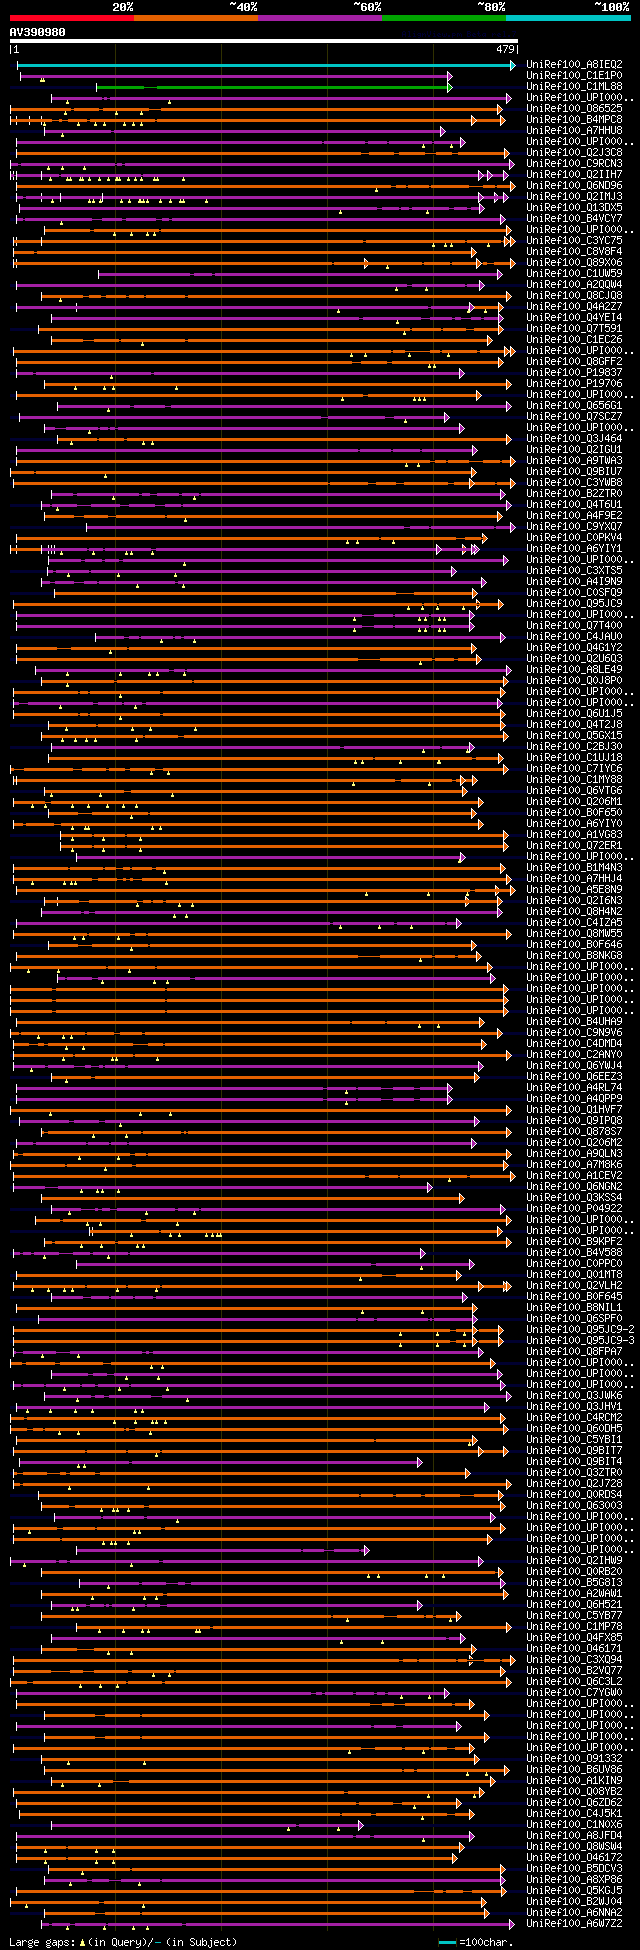Select the UniRef100_Q95JC9-3 label

click(580, 1340)
